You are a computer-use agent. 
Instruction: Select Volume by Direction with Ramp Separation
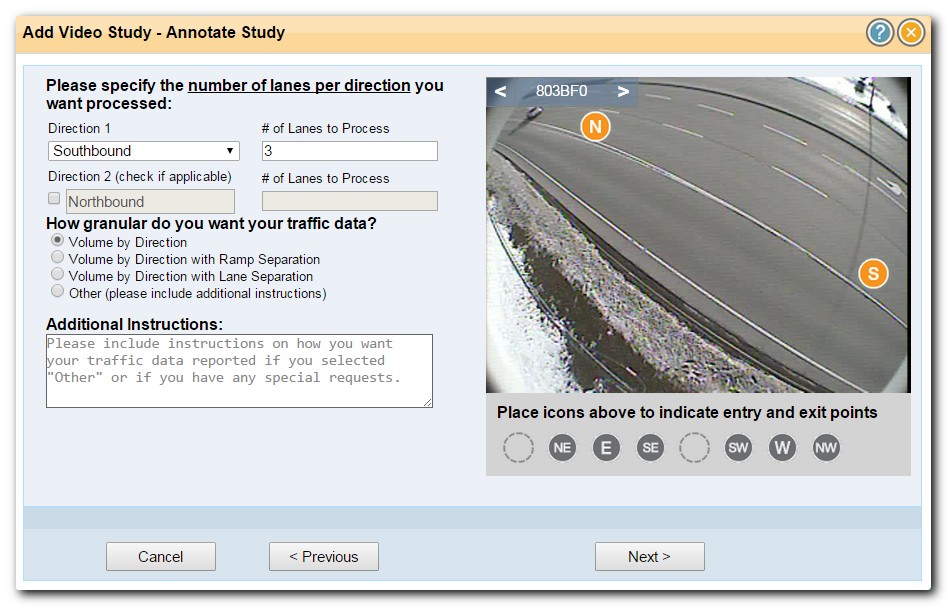pos(58,257)
